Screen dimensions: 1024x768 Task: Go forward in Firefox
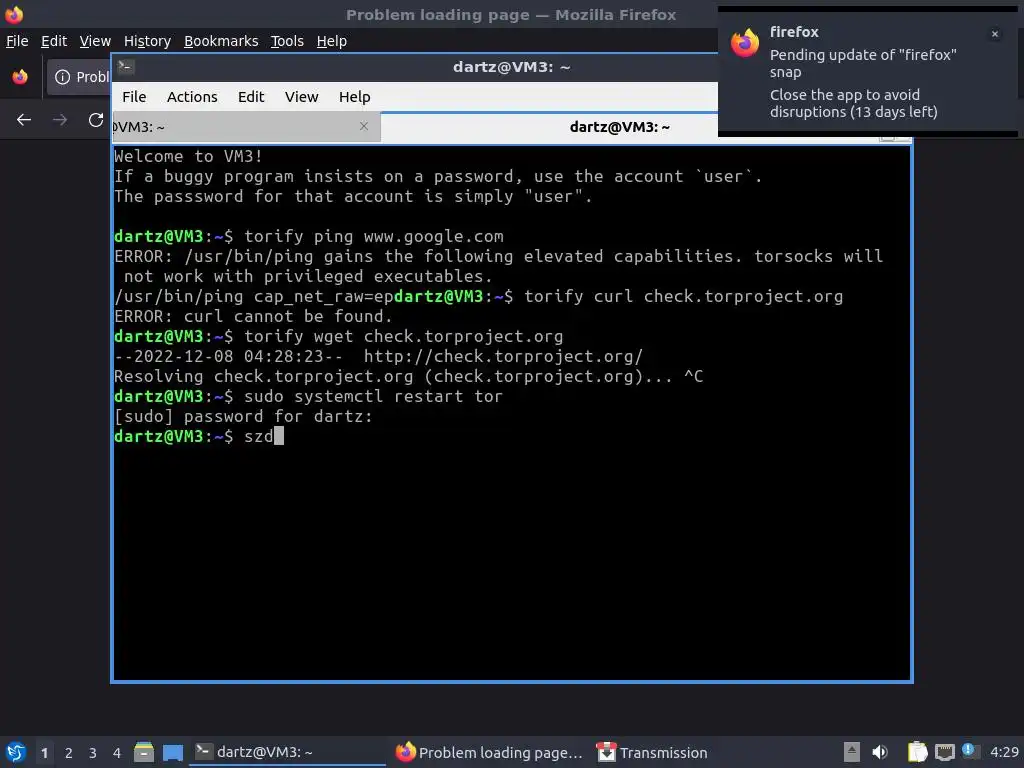click(x=59, y=120)
